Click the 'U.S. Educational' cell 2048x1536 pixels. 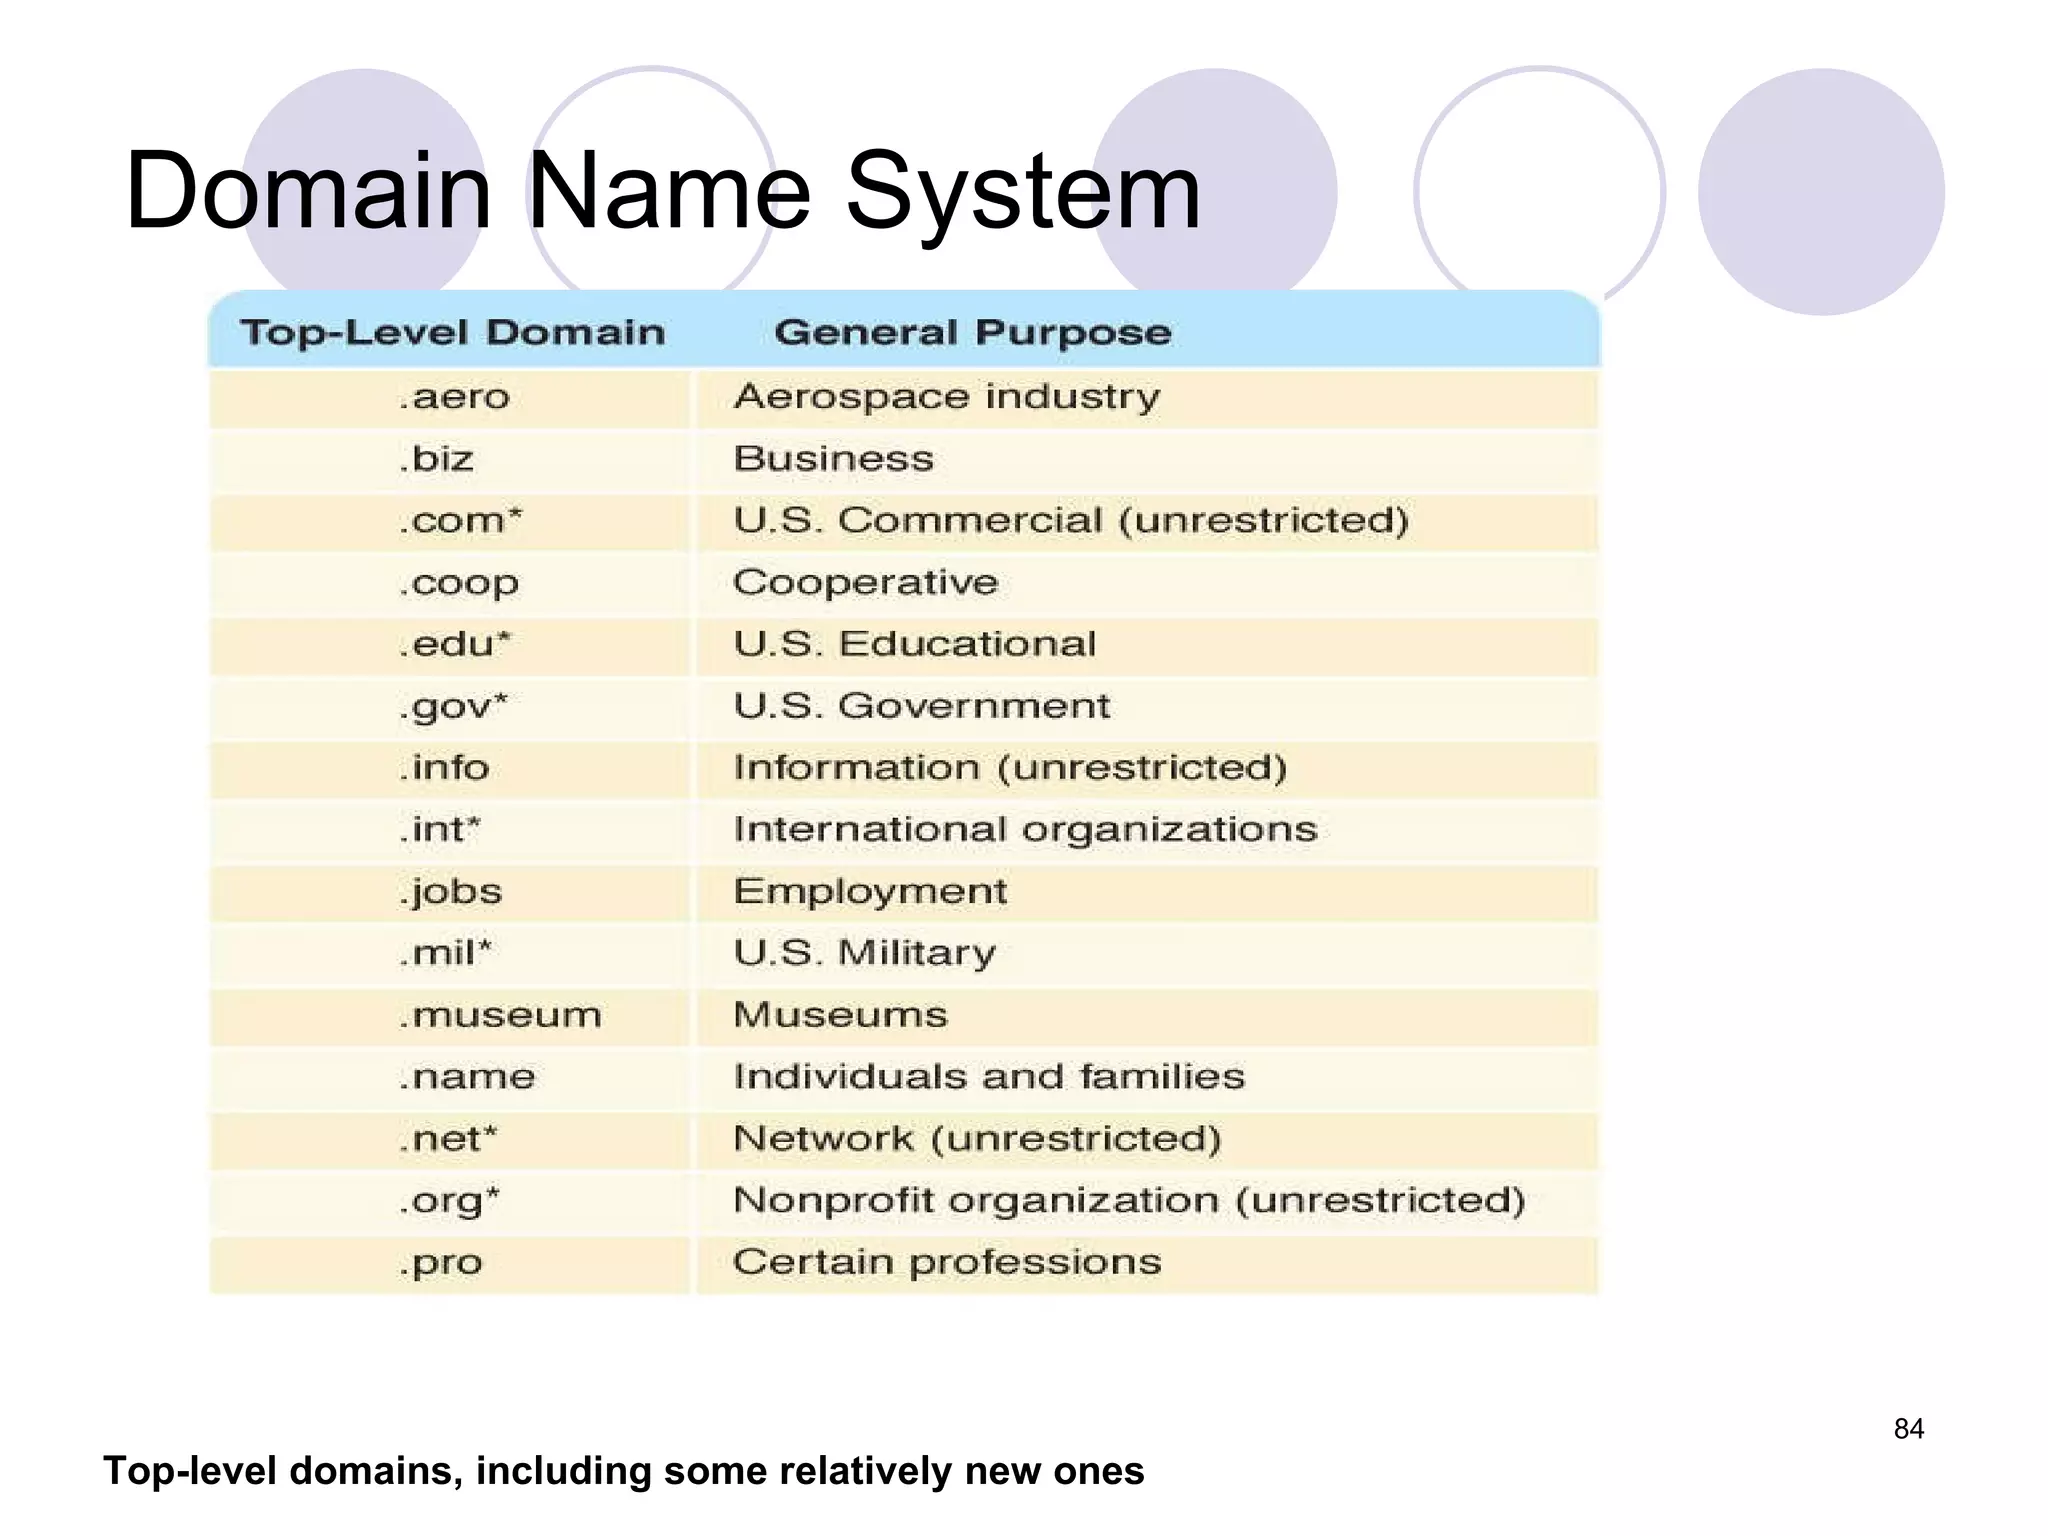(1148, 646)
